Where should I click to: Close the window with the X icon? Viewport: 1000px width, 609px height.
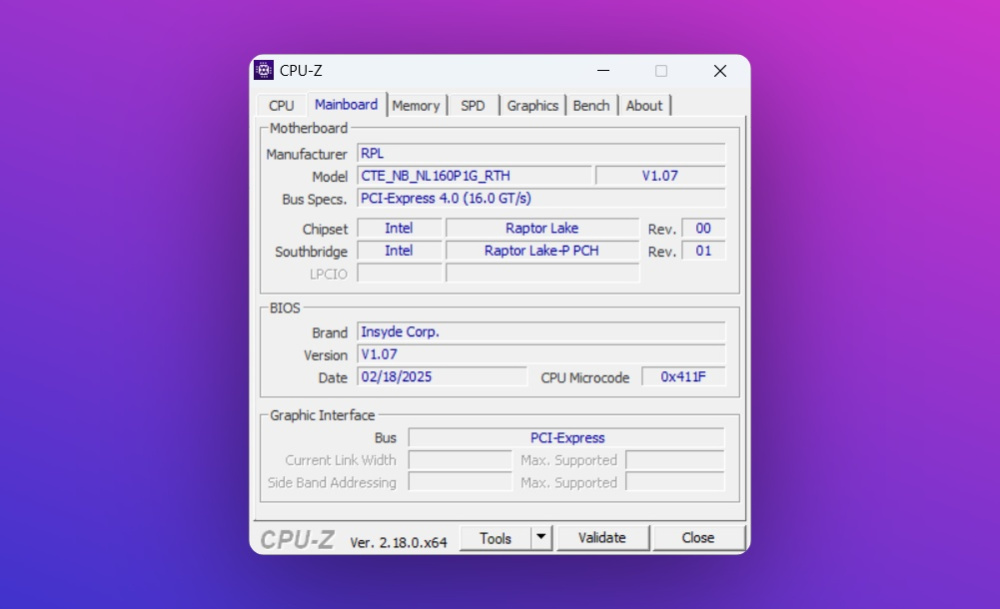(720, 71)
